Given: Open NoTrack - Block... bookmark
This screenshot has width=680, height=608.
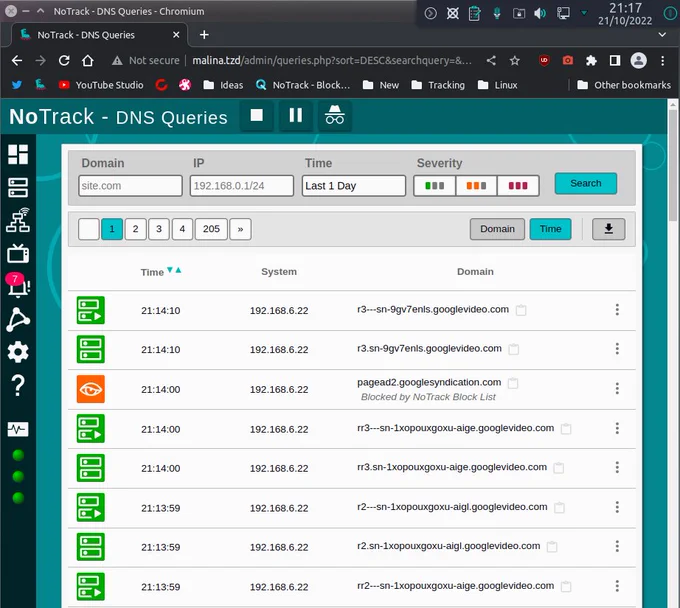Looking at the screenshot, I should [x=303, y=85].
